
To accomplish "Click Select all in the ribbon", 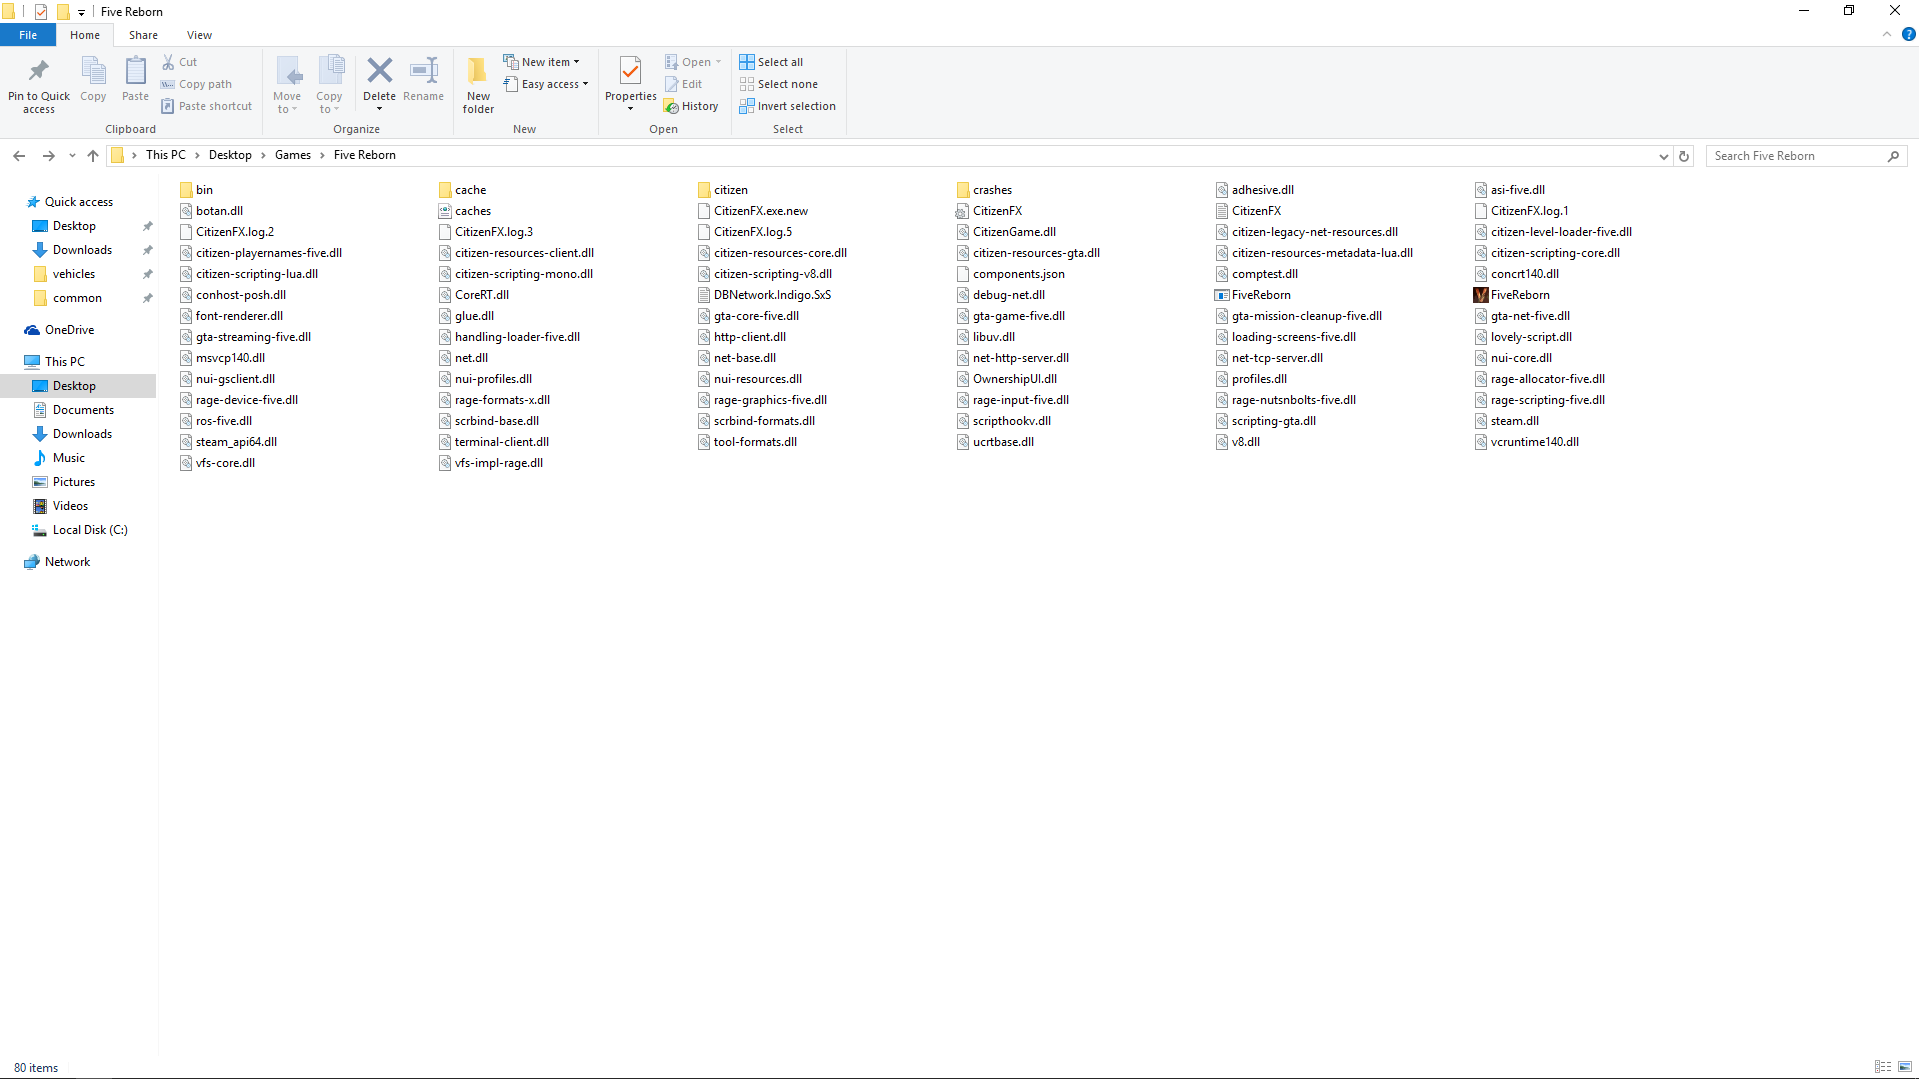I will click(771, 62).
